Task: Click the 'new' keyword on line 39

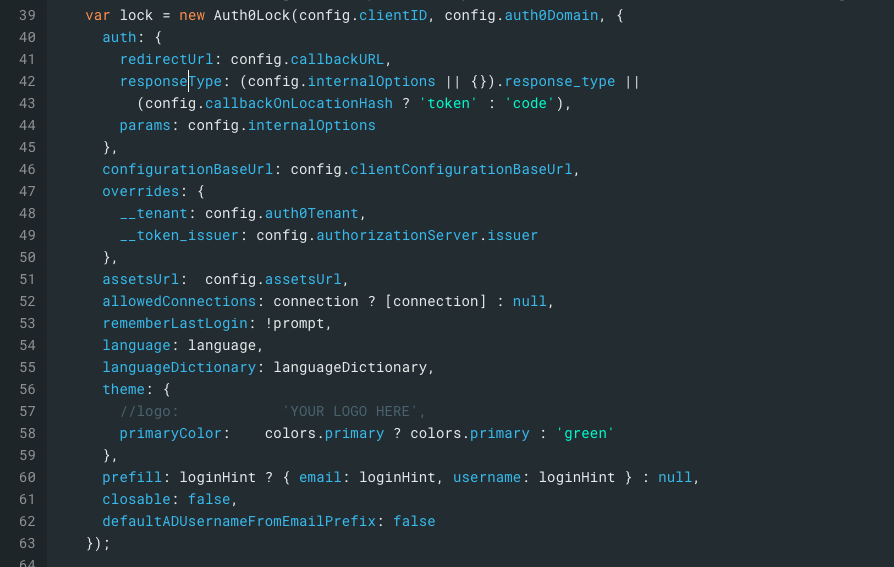Action: (x=192, y=15)
